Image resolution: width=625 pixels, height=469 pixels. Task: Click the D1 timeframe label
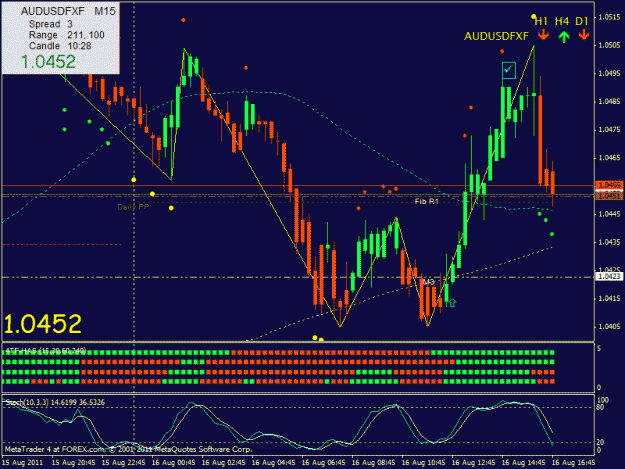tap(582, 21)
